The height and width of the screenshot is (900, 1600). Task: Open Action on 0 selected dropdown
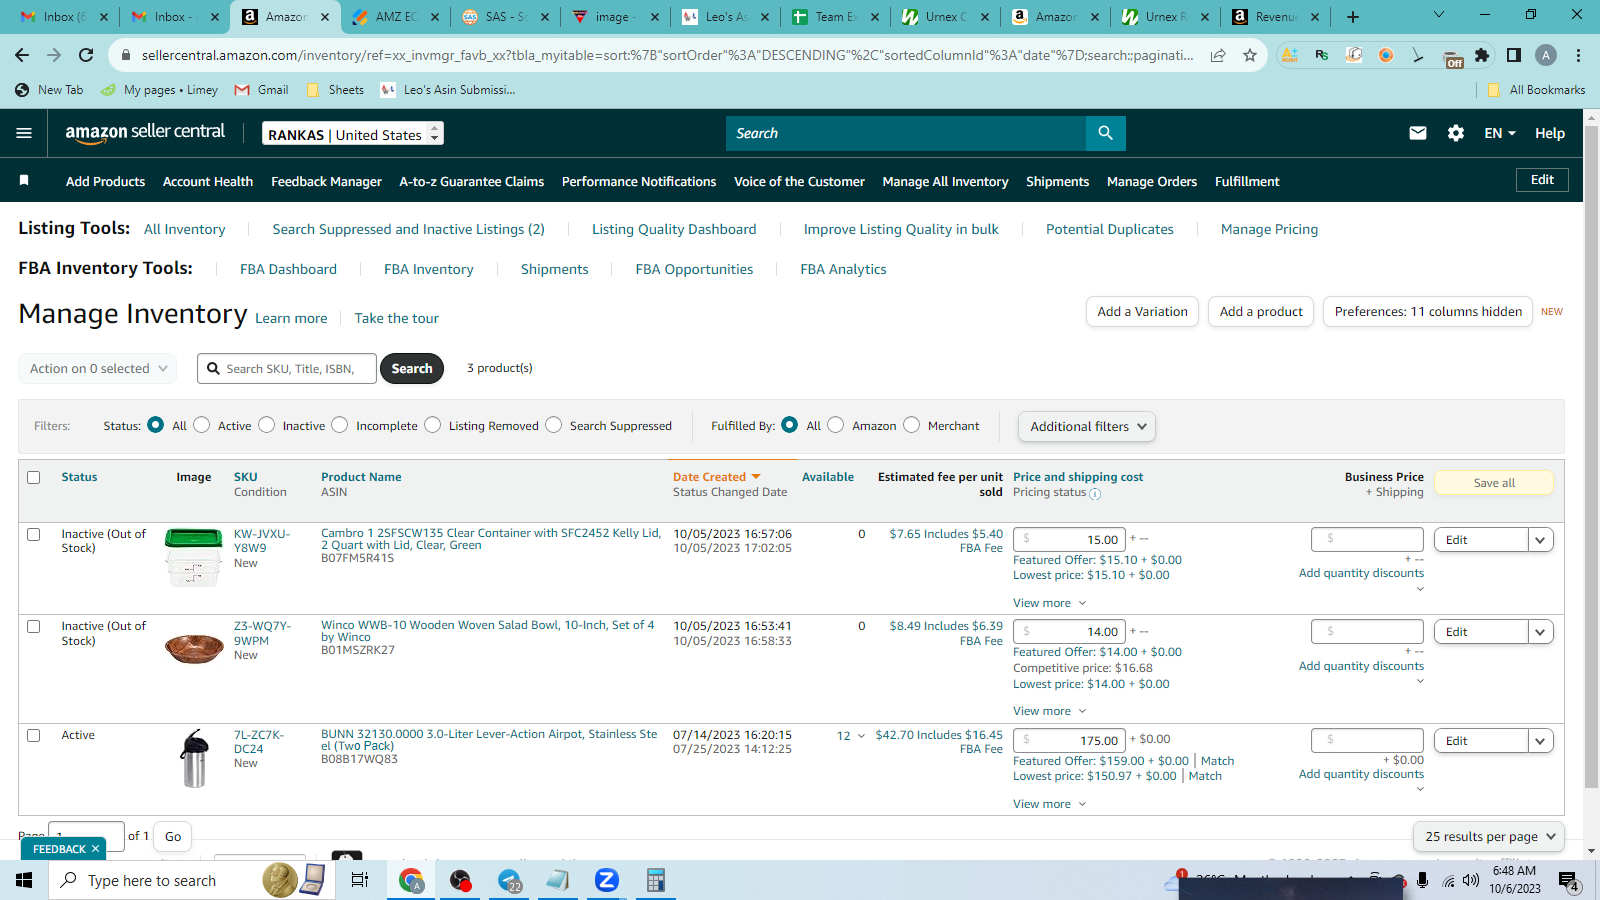pyautogui.click(x=98, y=368)
